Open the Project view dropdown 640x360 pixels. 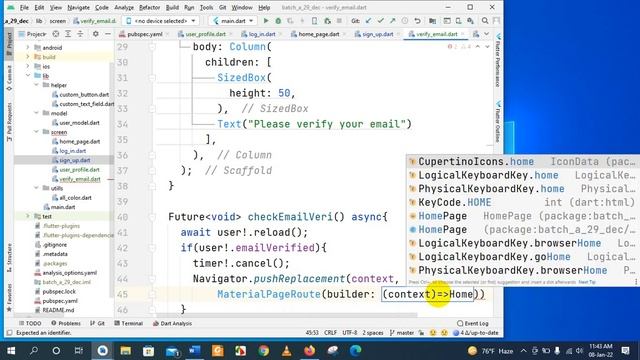[x=33, y=34]
